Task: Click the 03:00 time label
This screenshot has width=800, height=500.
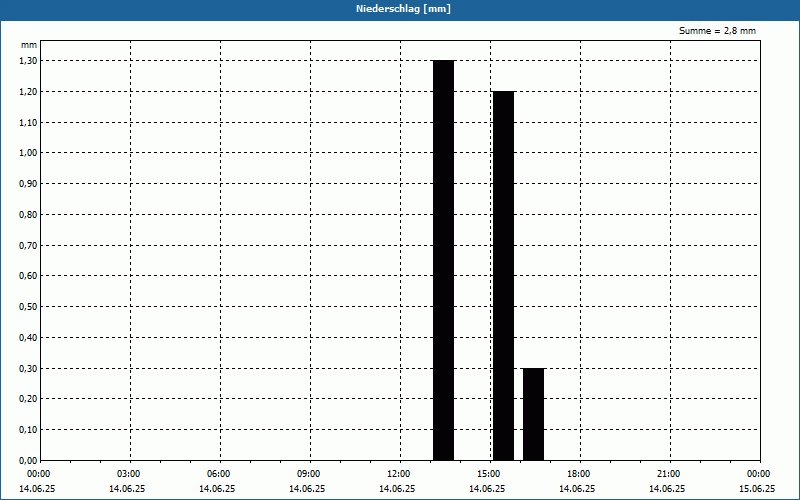Action: (x=129, y=474)
